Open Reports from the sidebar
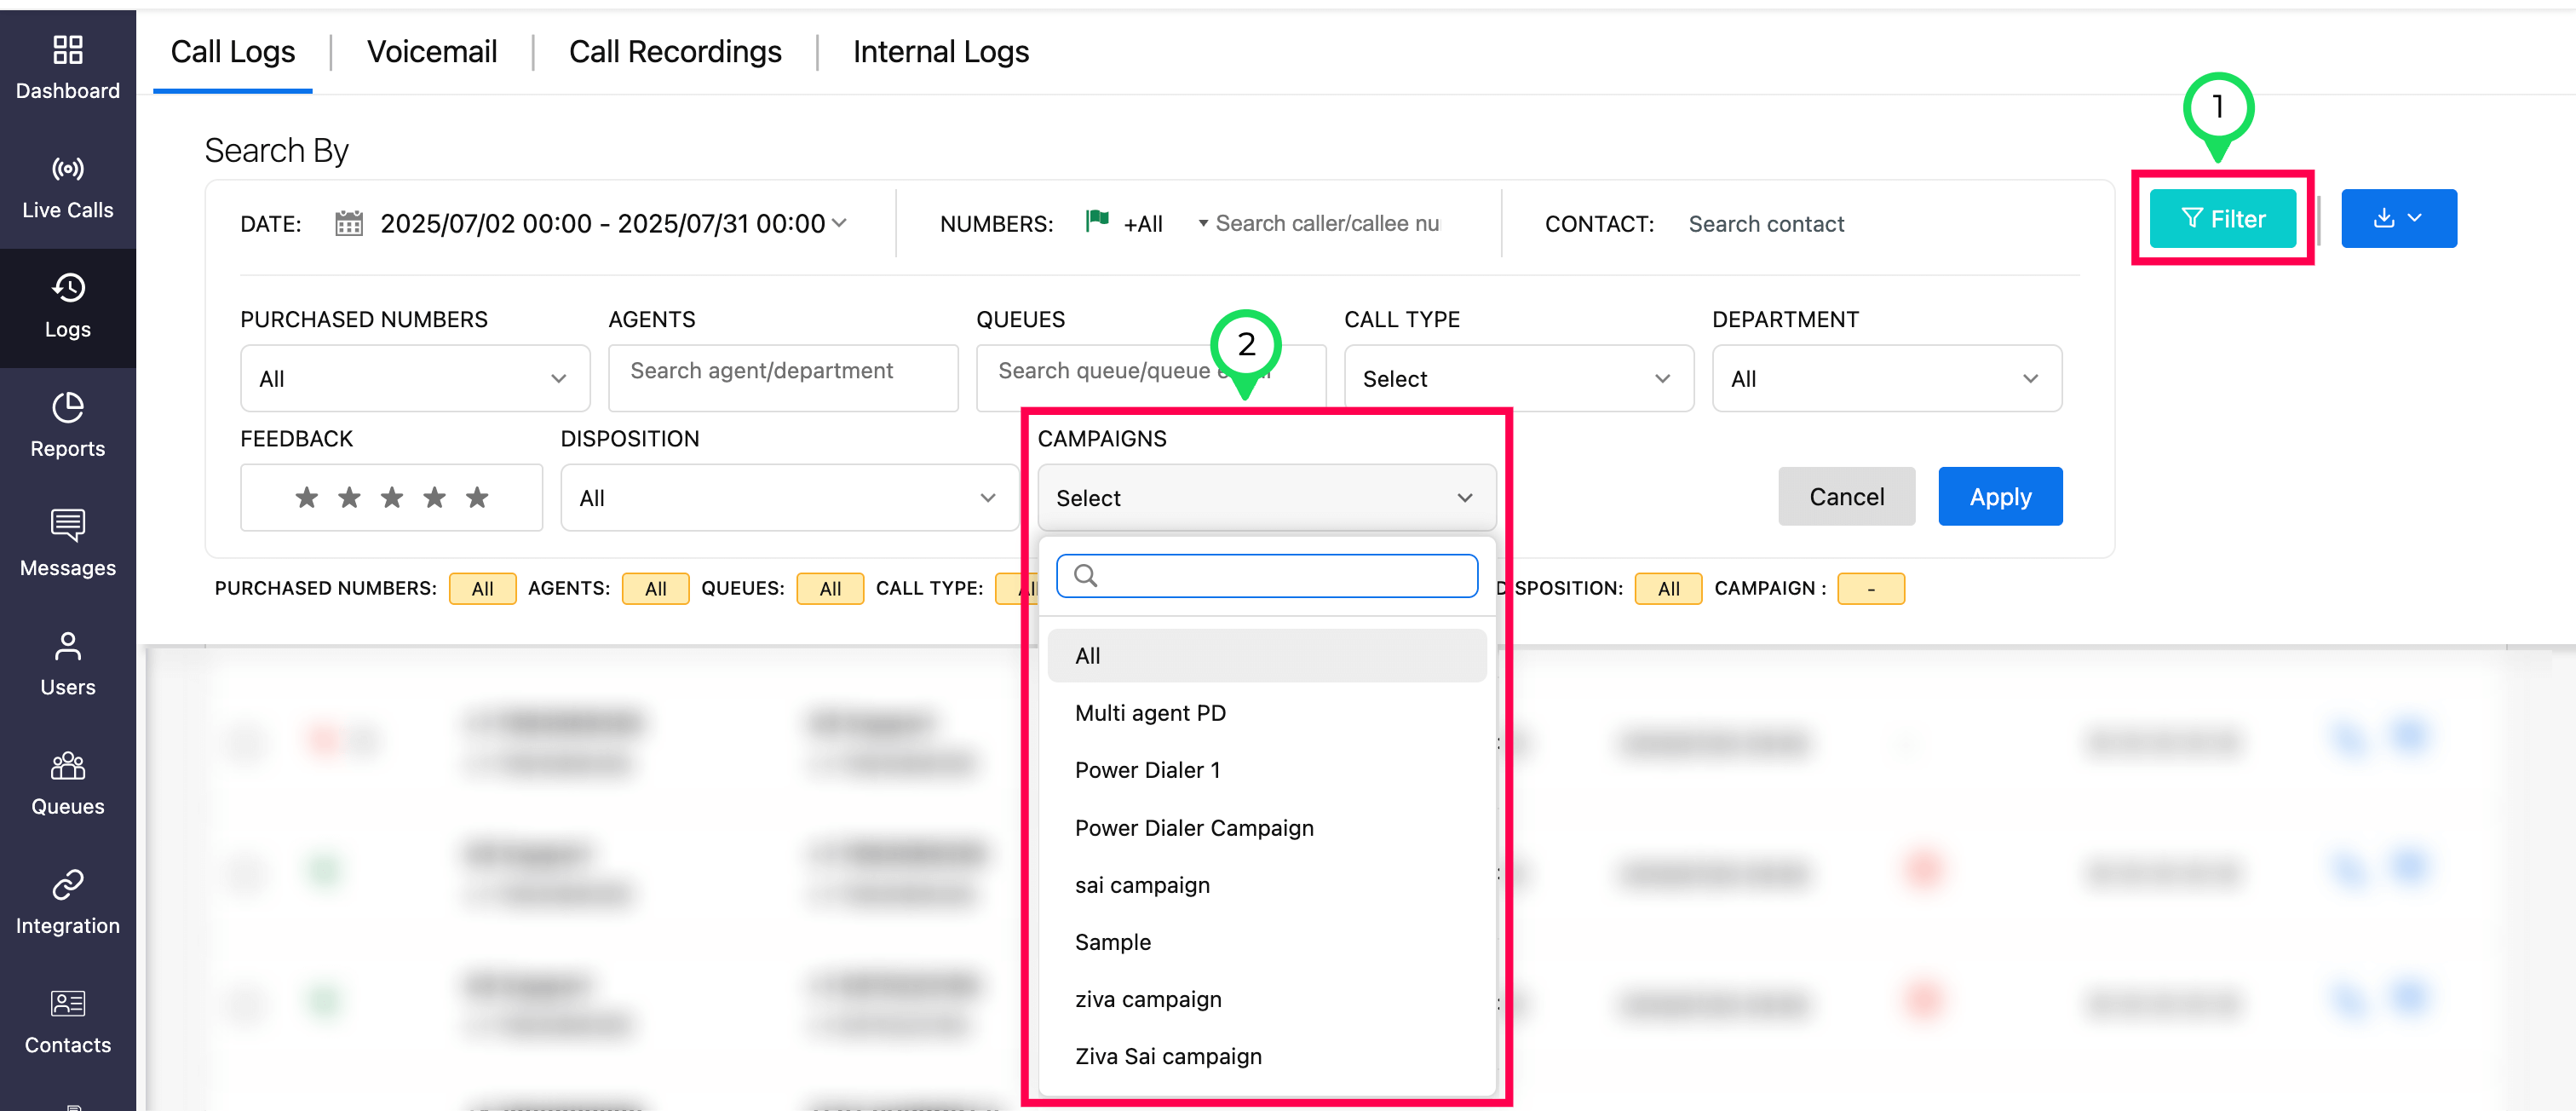This screenshot has height=1111, width=2576. 67,425
